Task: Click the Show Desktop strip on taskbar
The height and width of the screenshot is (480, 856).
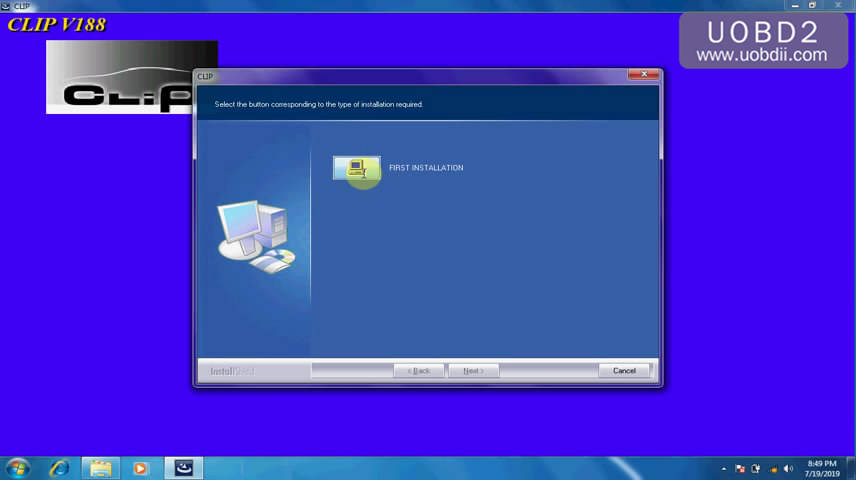Action: point(852,468)
